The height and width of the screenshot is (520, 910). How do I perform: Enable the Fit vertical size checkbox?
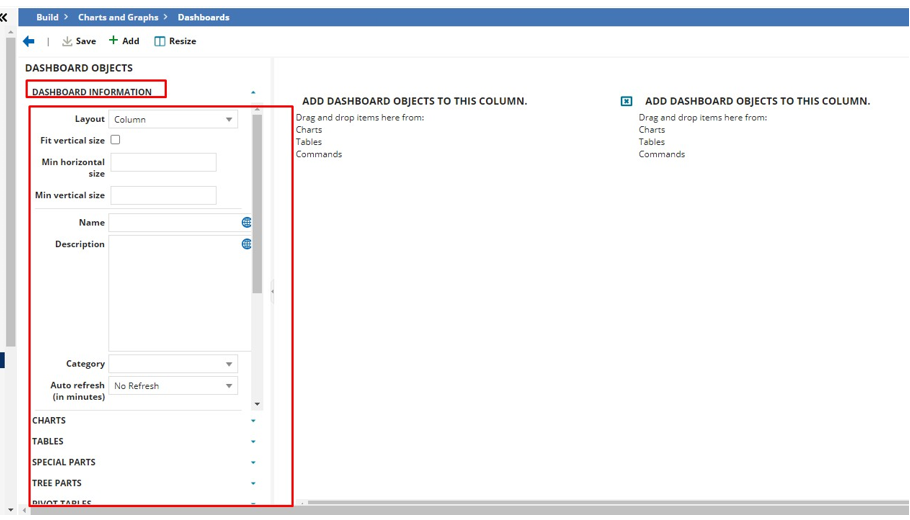pos(115,140)
